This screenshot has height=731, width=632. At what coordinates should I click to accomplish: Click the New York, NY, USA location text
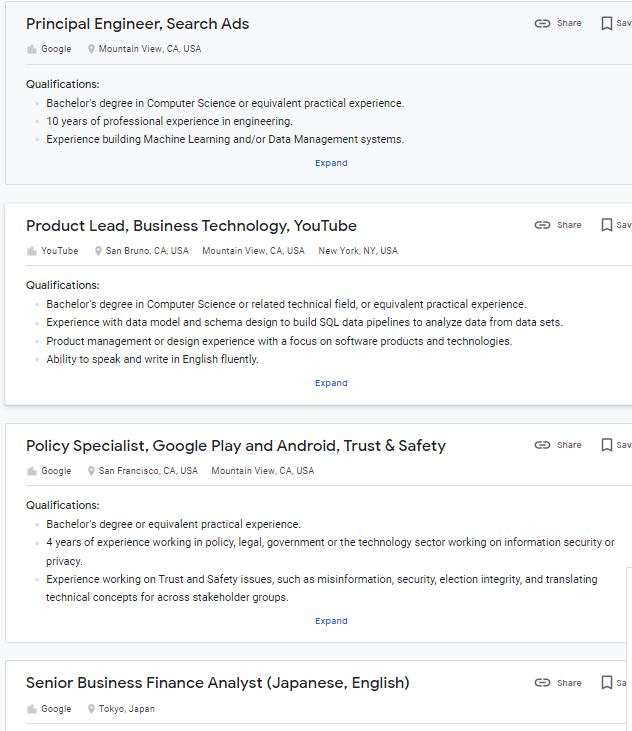coord(358,251)
